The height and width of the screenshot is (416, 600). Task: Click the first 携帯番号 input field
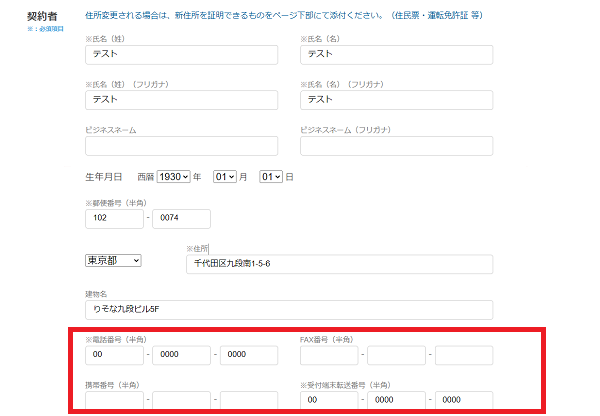point(114,400)
